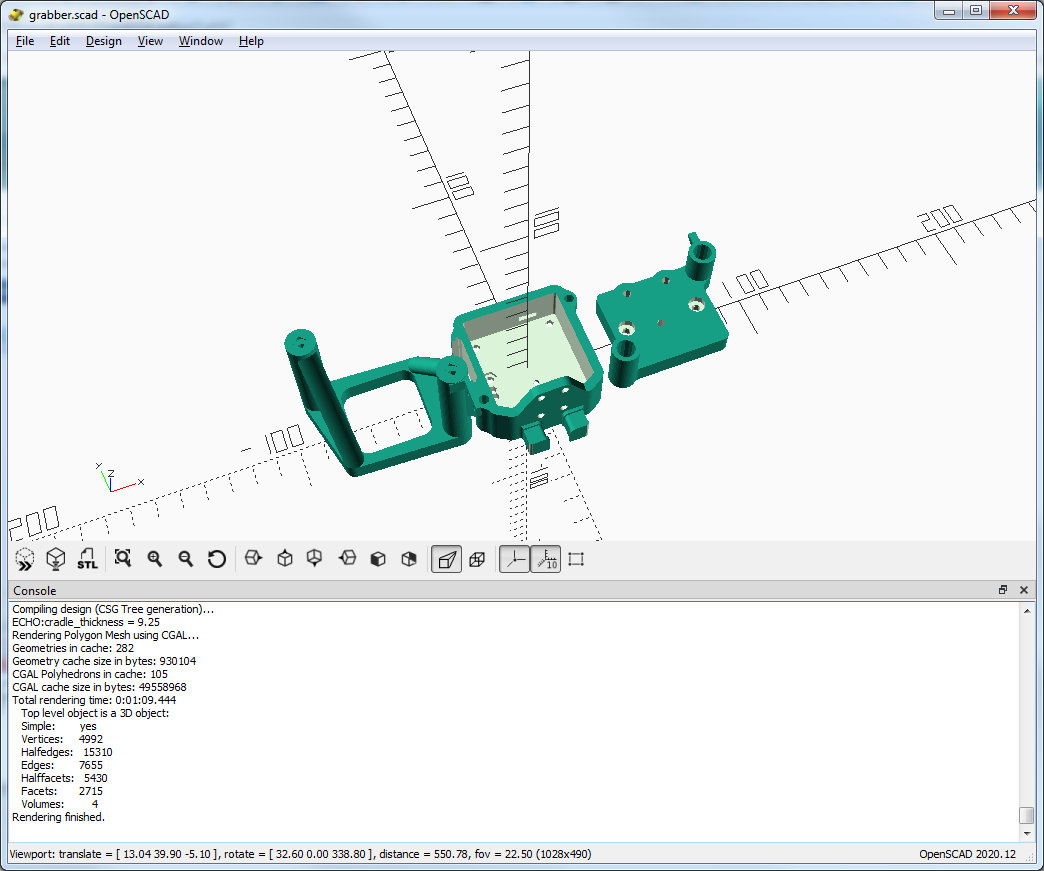This screenshot has height=871, width=1044.
Task: Click the Console scrollbar up arrow
Action: pyautogui.click(x=1026, y=609)
